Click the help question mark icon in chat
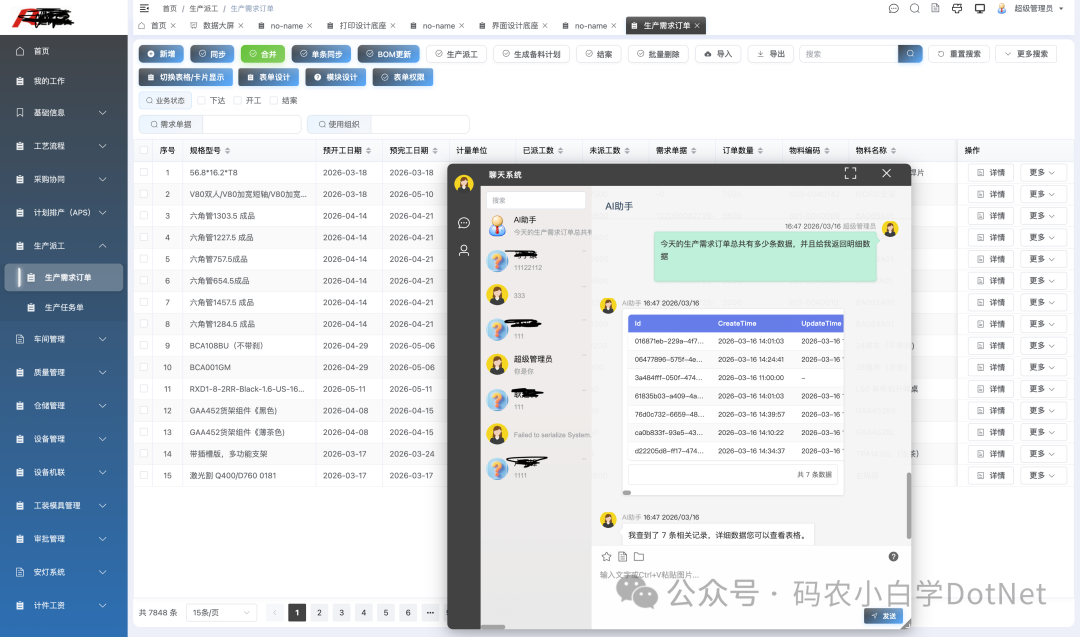This screenshot has height=637, width=1080. [x=893, y=556]
